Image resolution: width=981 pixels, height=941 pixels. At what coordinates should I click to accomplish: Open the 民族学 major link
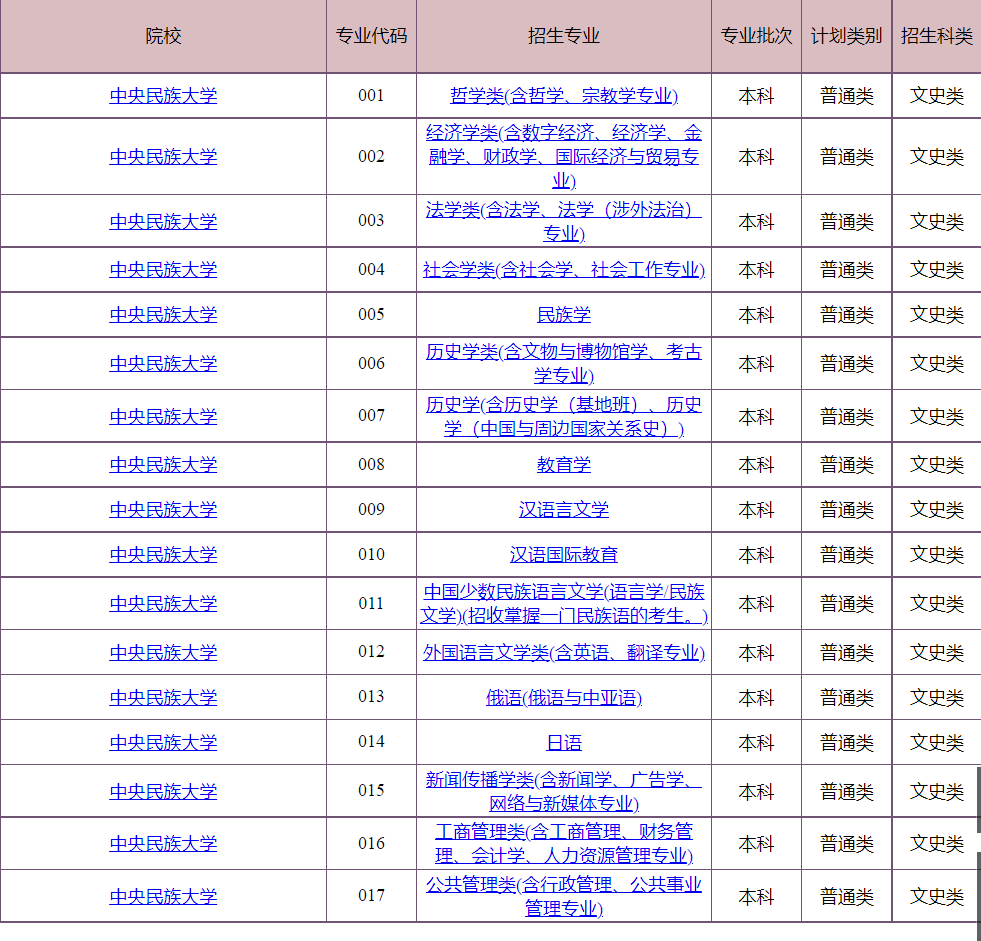[564, 315]
